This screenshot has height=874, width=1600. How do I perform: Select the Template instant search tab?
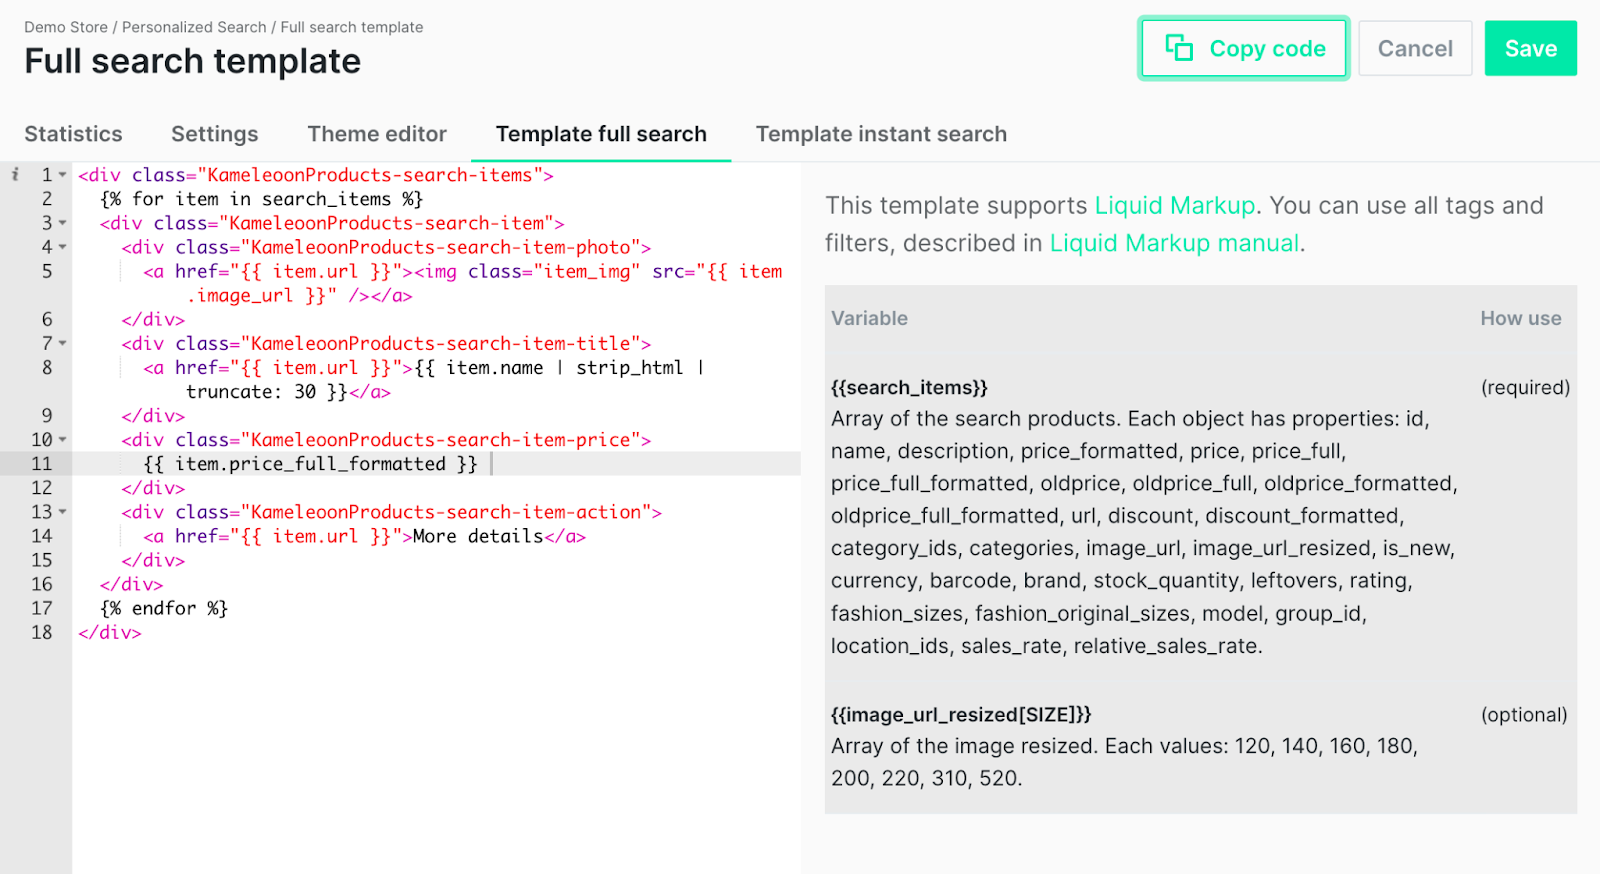[881, 134]
